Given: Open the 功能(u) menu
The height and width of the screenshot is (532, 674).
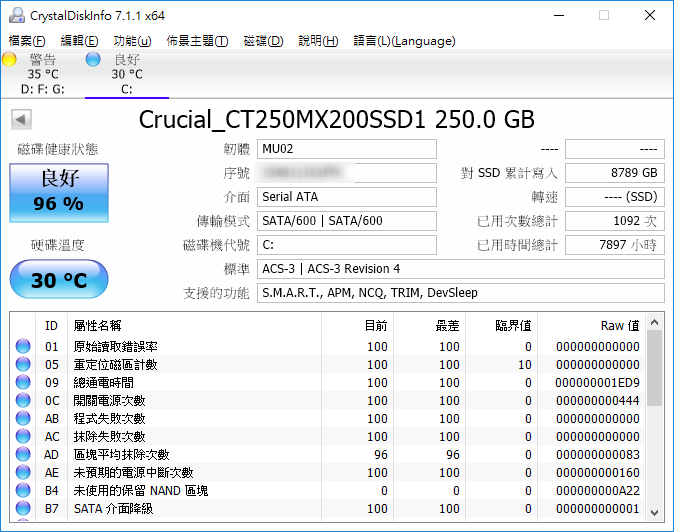Looking at the screenshot, I should [x=132, y=41].
